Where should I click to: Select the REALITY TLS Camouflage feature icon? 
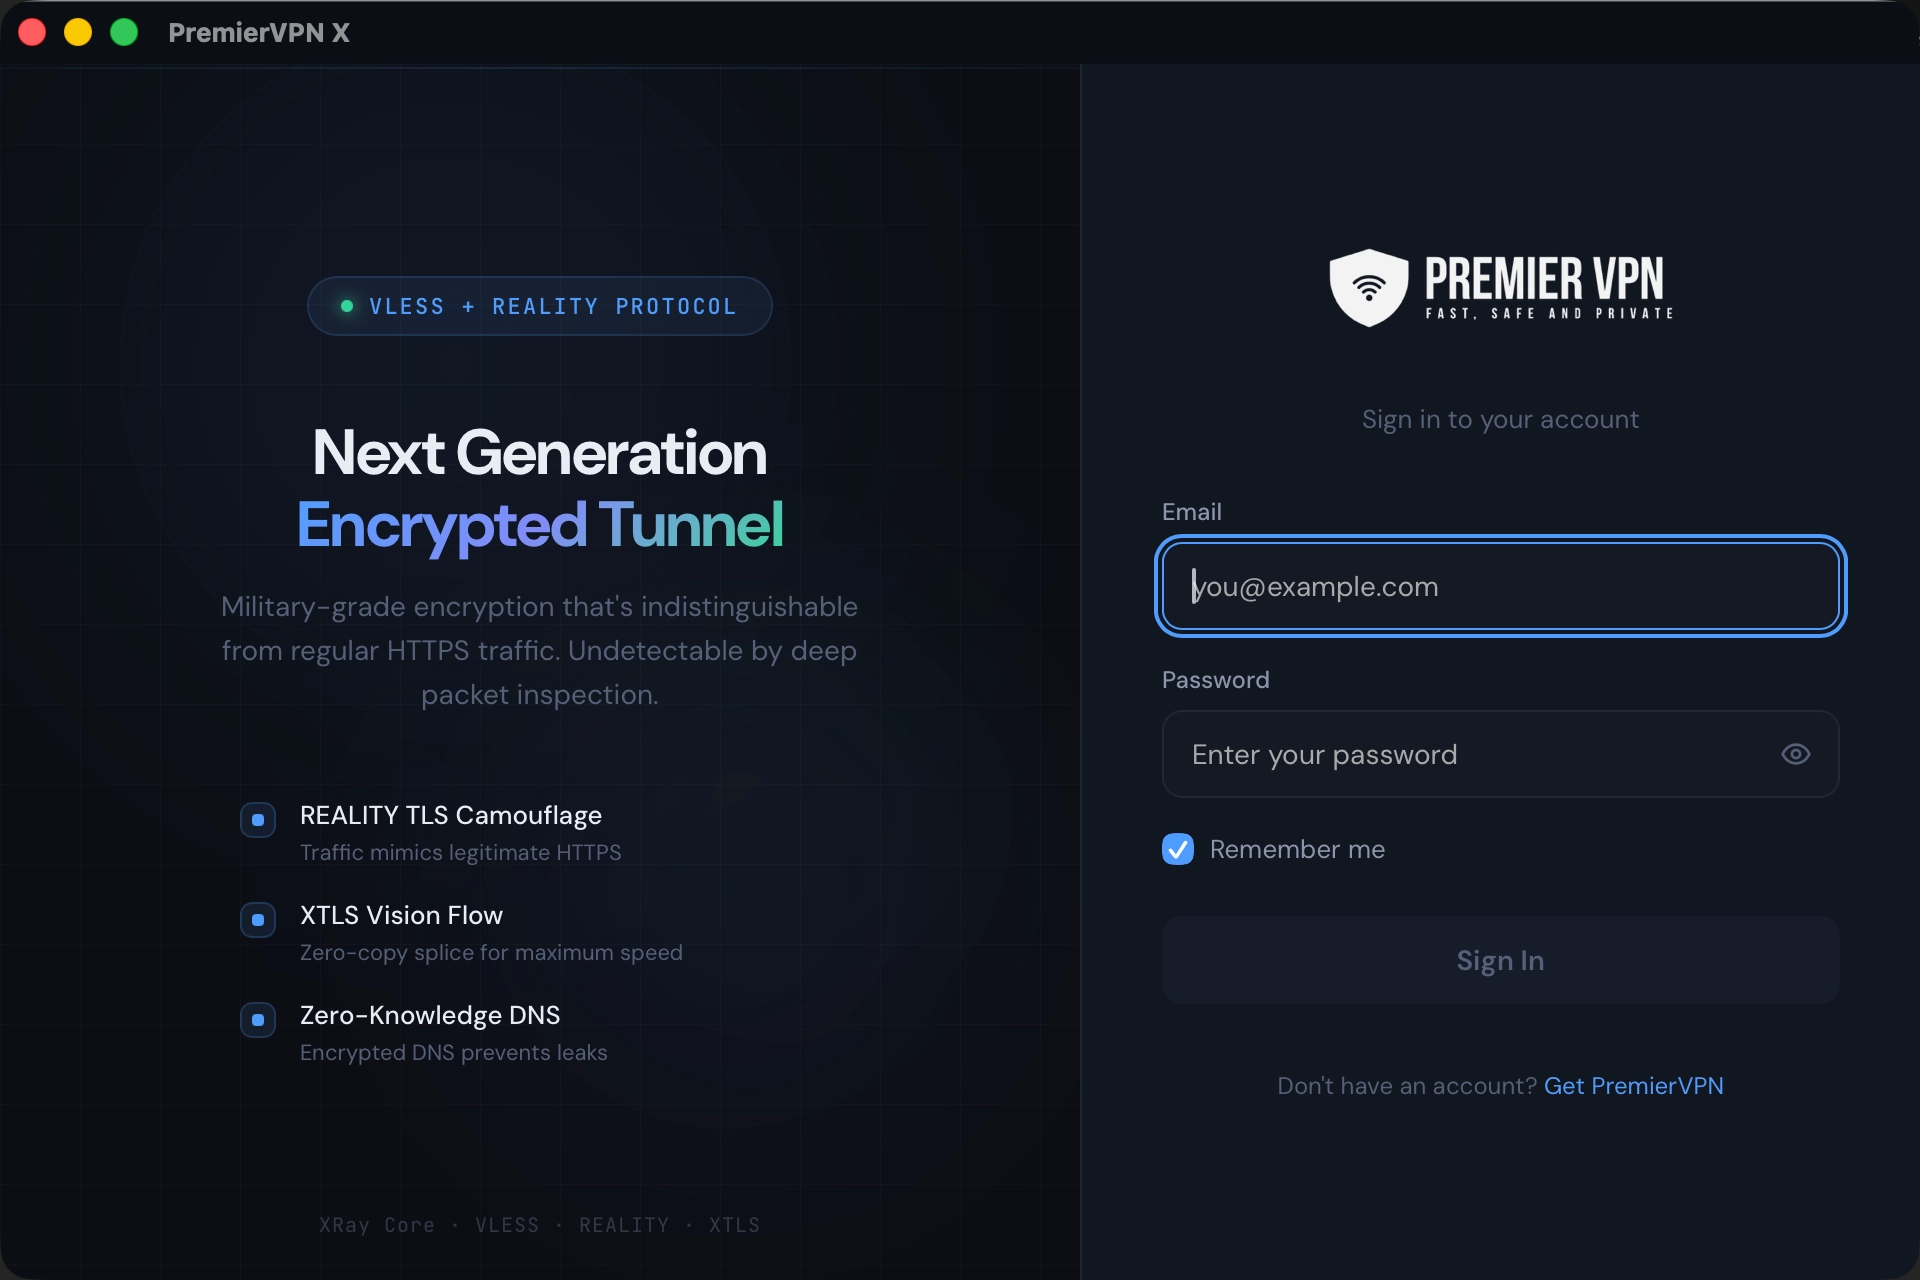point(258,820)
